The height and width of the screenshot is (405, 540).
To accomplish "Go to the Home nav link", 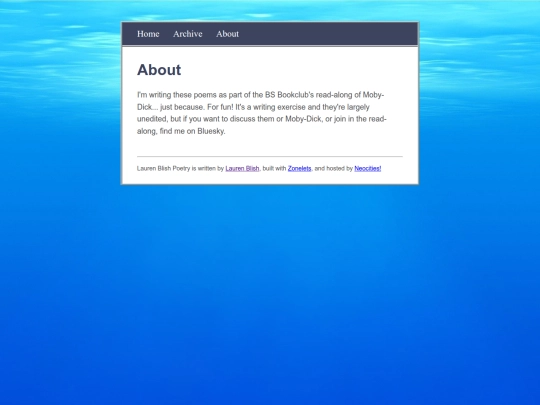I will [x=148, y=34].
